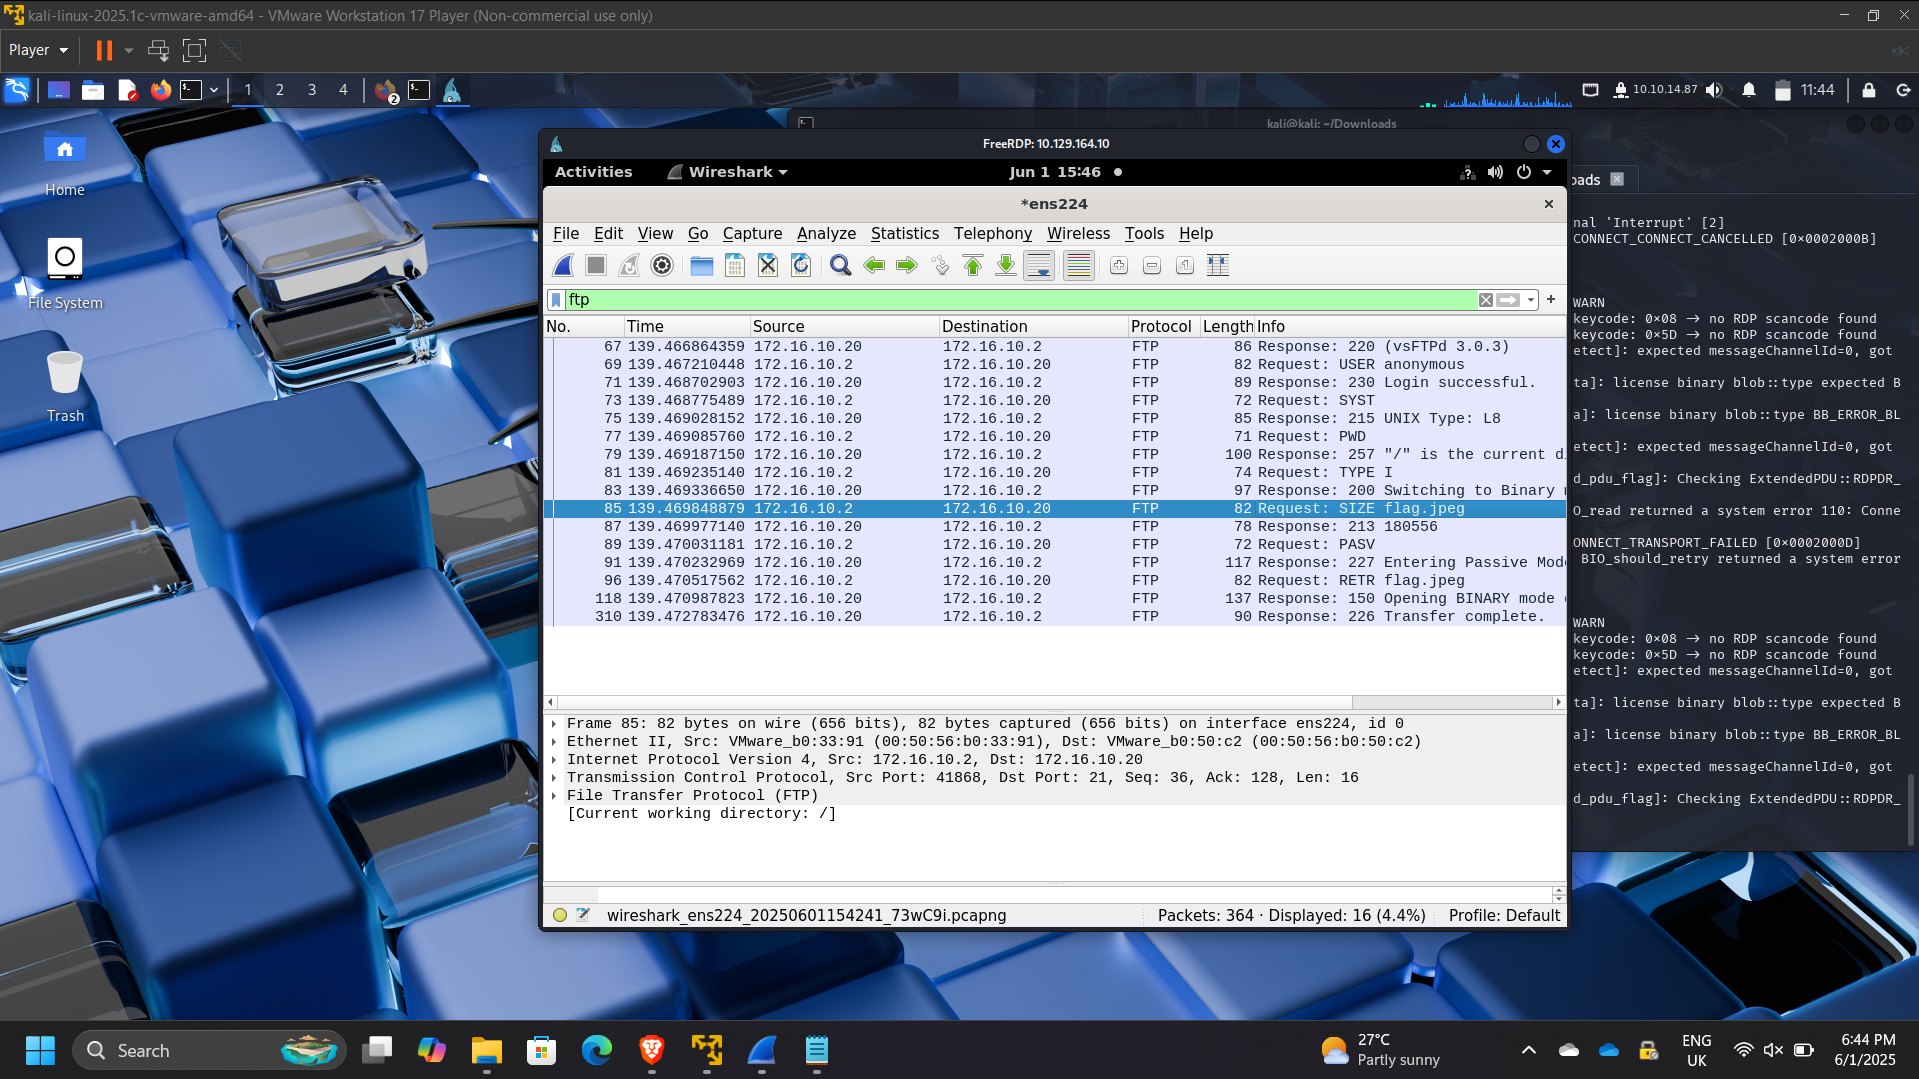Viewport: 1919px width, 1079px height.
Task: Pause the VMware virtual machine
Action: pyautogui.click(x=104, y=50)
